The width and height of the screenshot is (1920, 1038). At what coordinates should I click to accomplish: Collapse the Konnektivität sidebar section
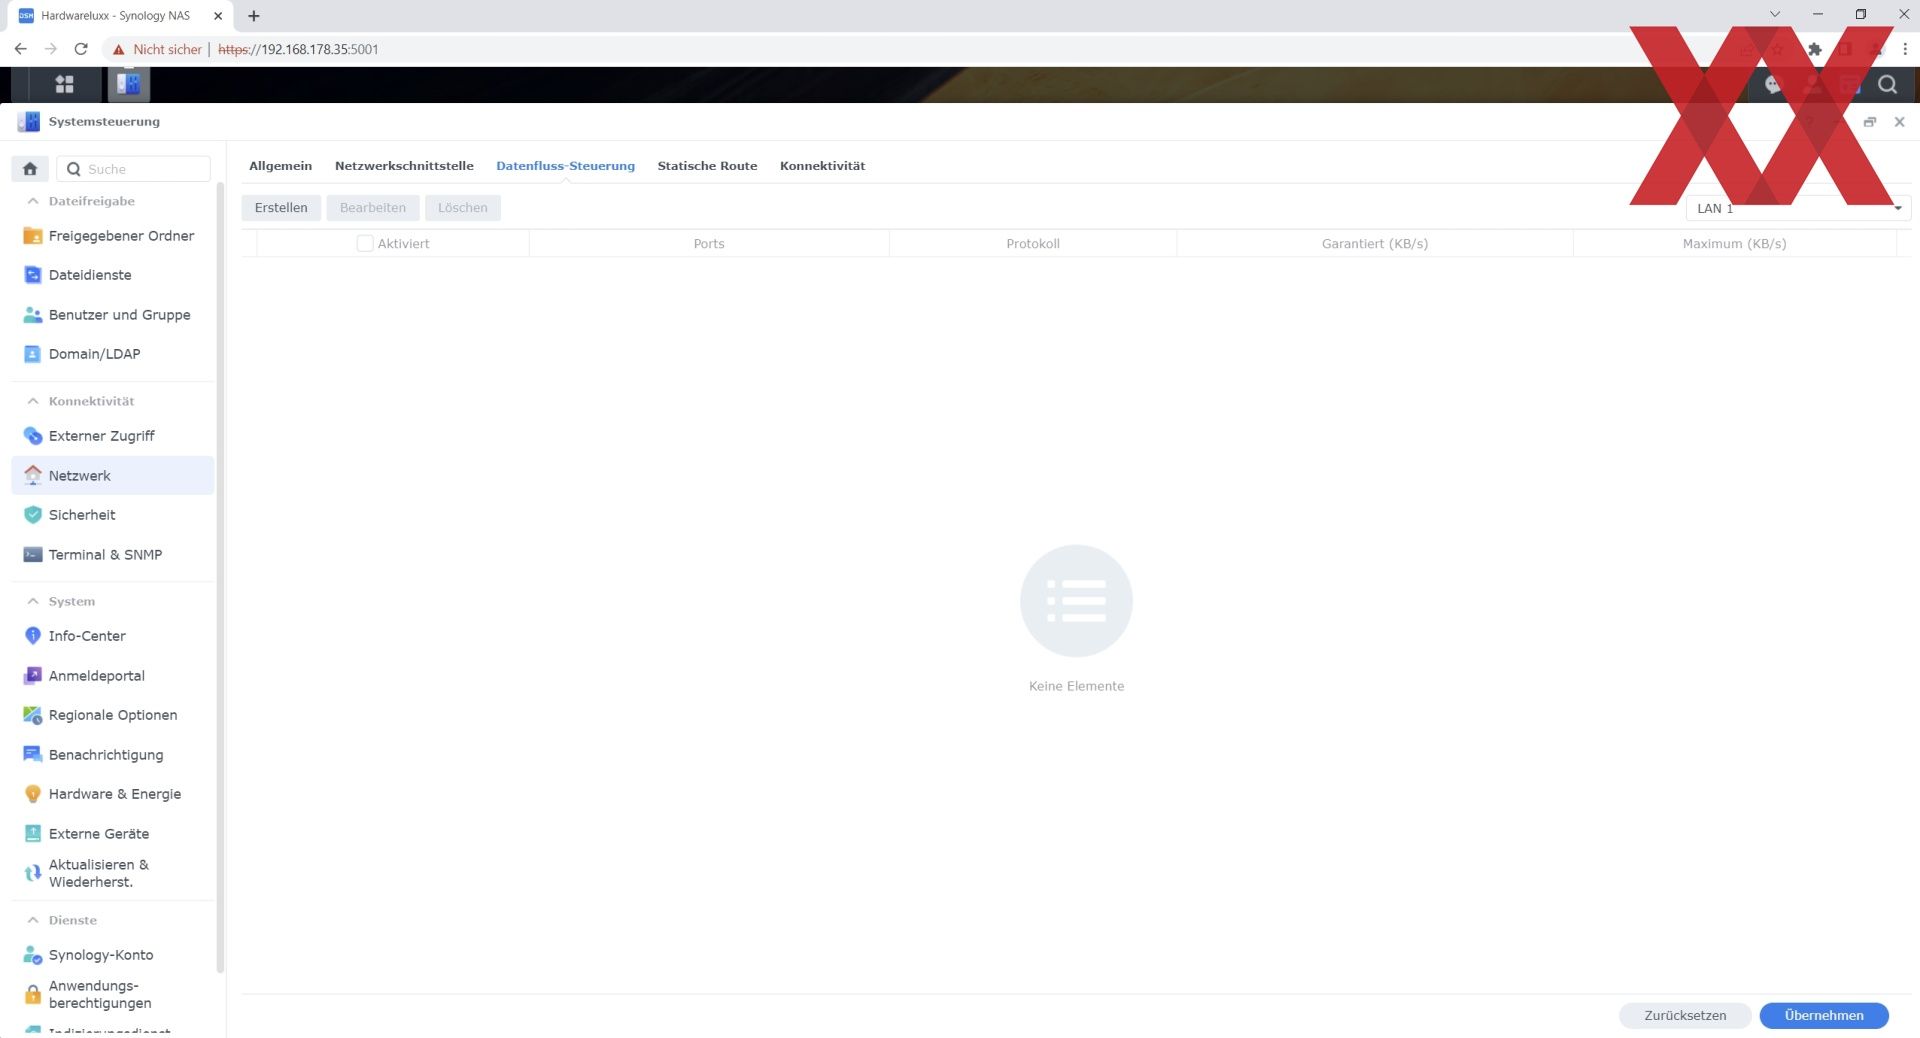[33, 401]
